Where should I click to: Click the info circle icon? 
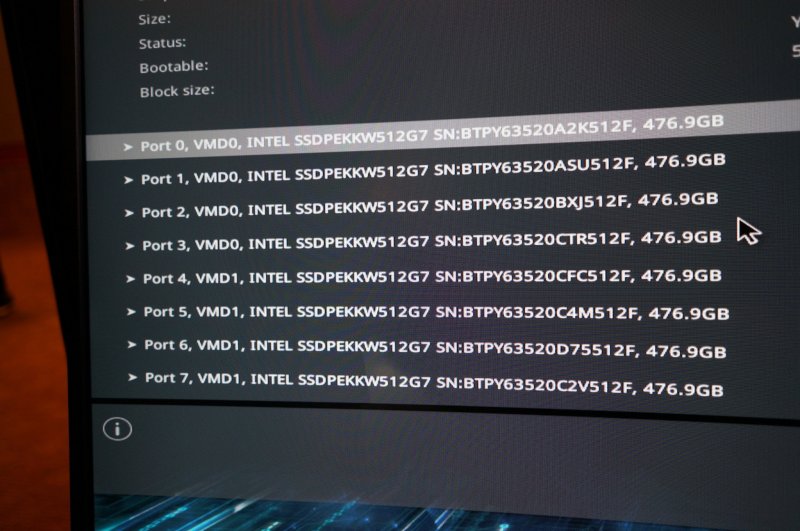(117, 429)
